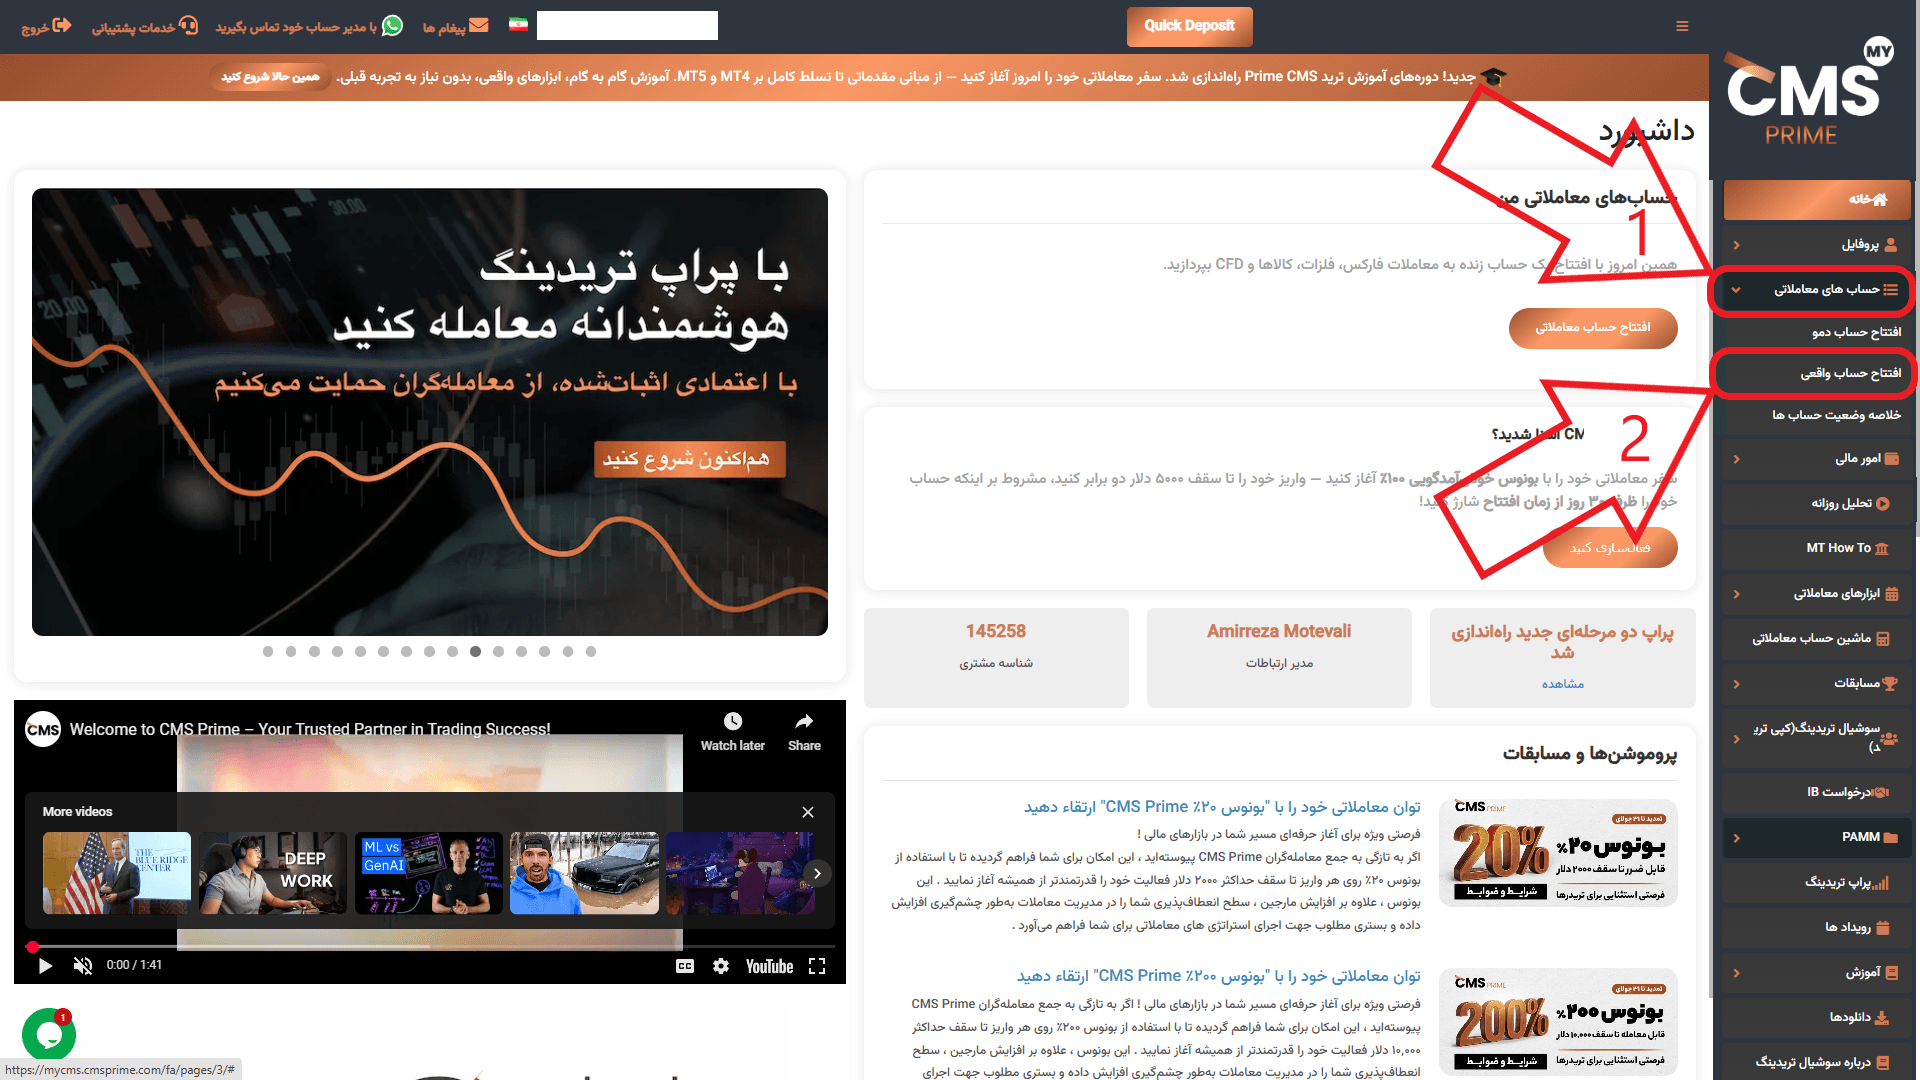The height and width of the screenshot is (1080, 1920).
Task: Expand the PAMM sidebar menu
Action: pyautogui.click(x=1817, y=838)
